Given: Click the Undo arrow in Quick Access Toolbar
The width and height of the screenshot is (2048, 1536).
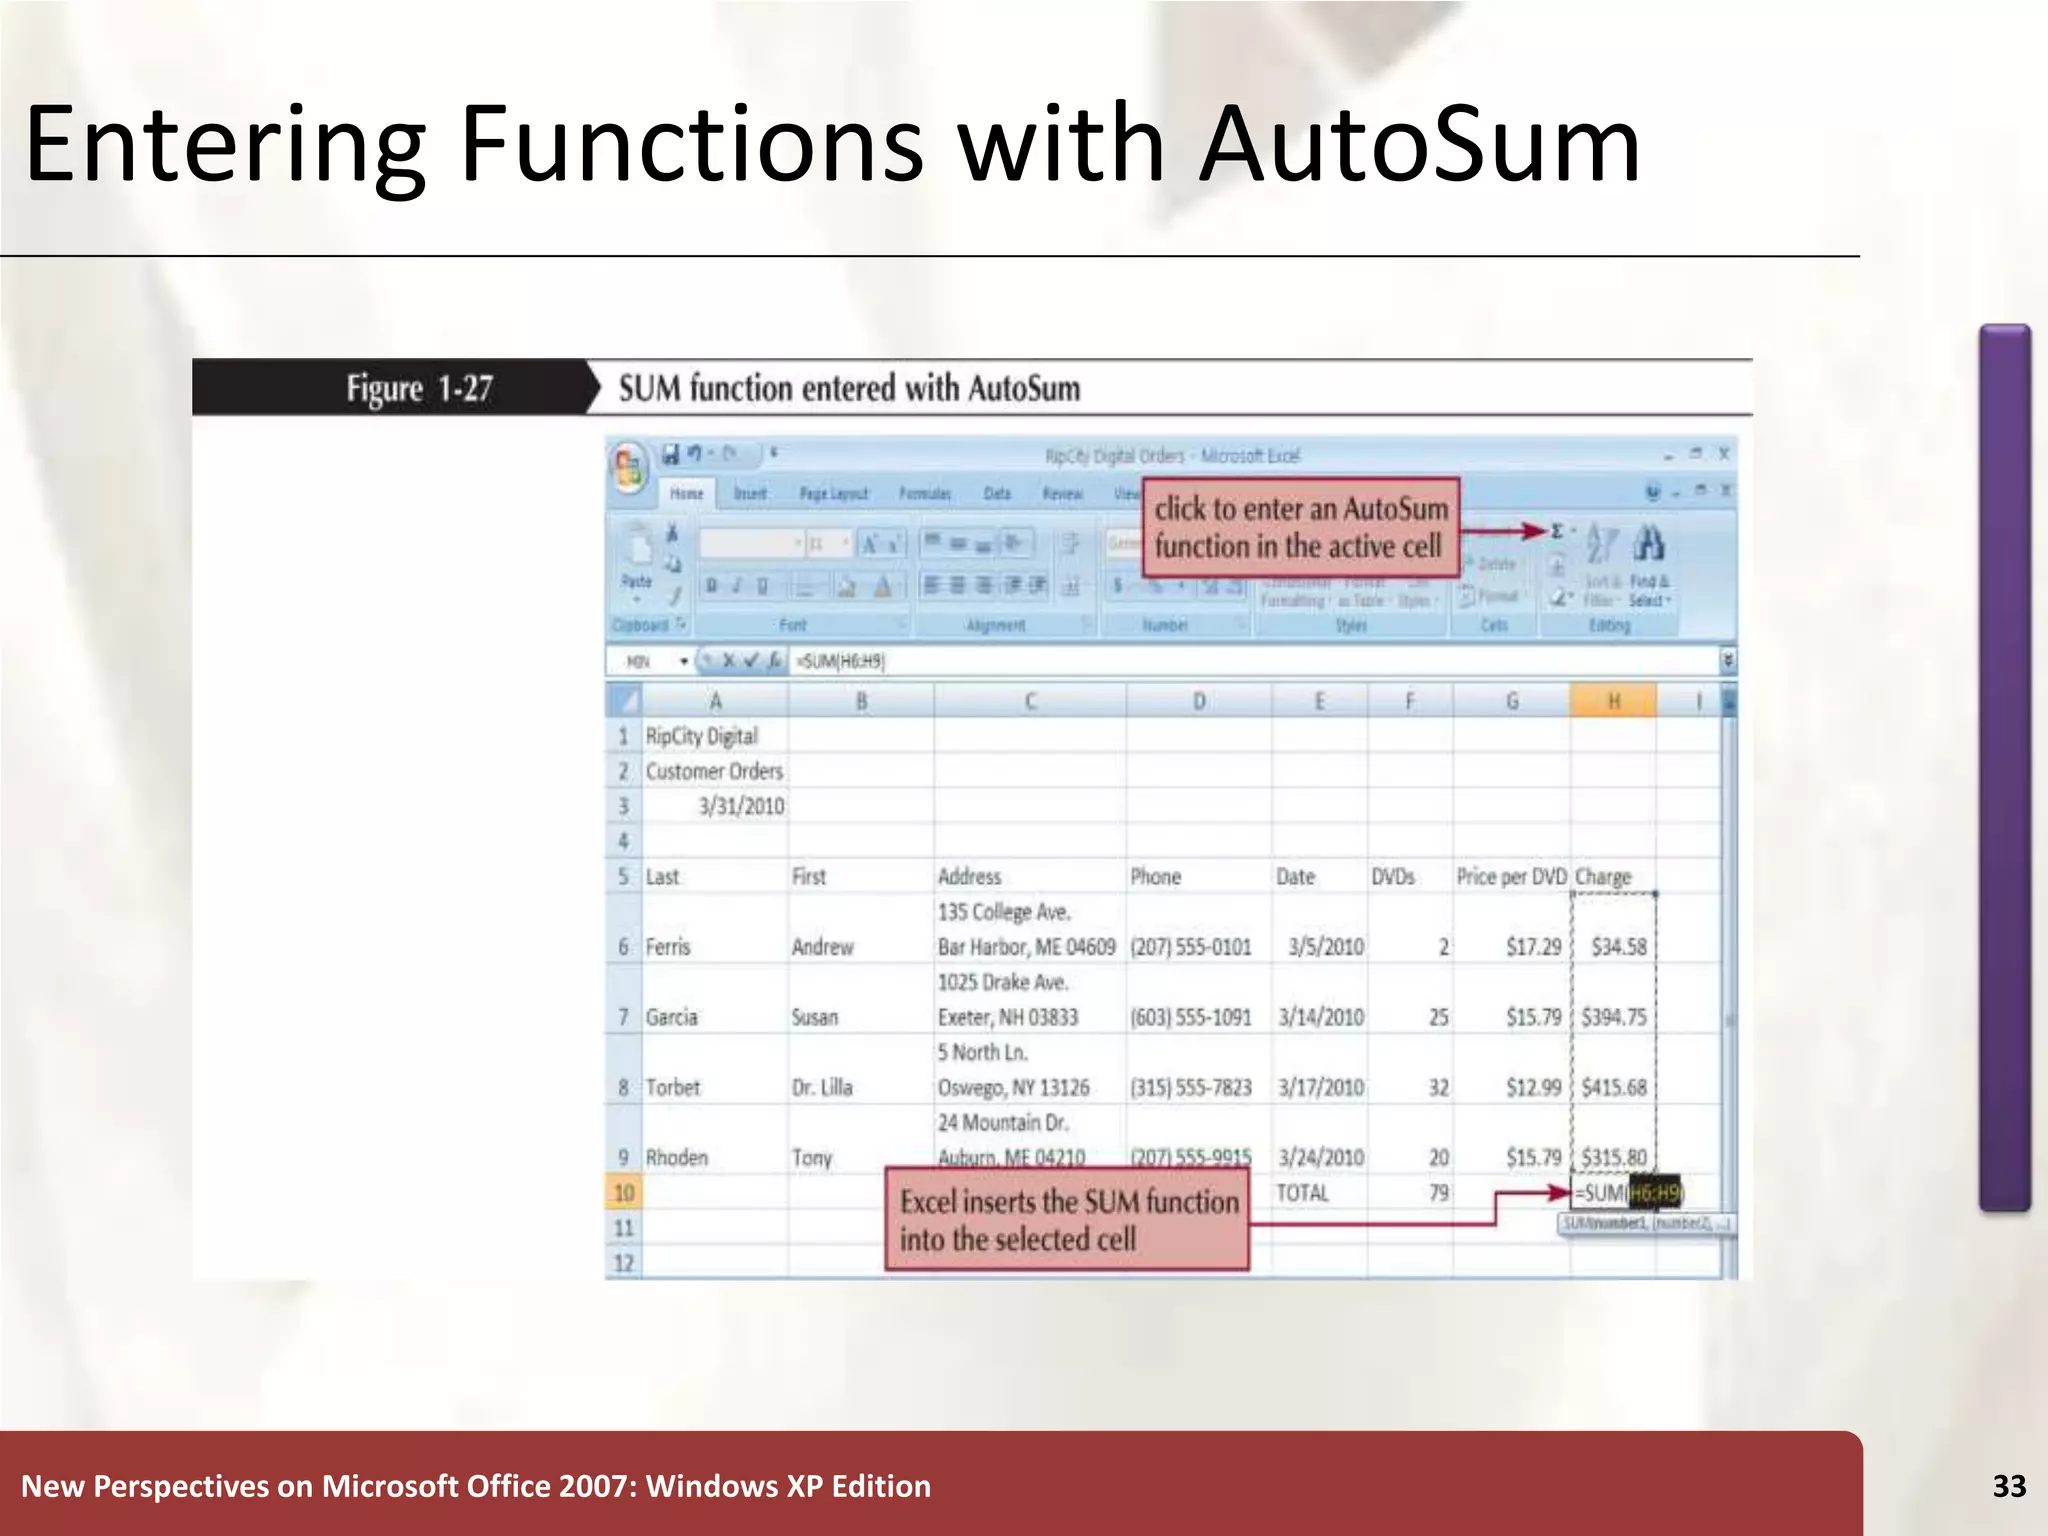Looking at the screenshot, I should (x=694, y=454).
